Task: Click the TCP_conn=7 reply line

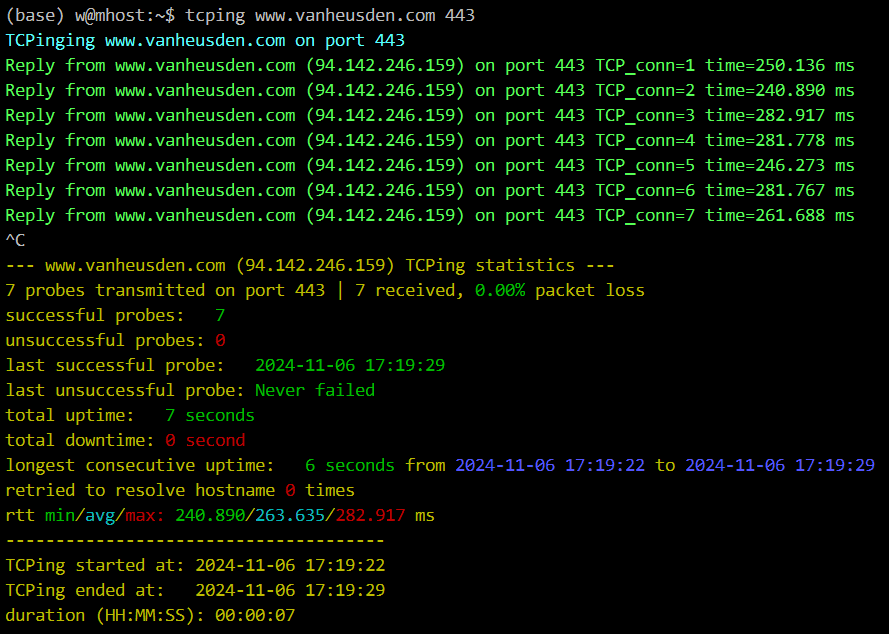Action: coord(430,215)
